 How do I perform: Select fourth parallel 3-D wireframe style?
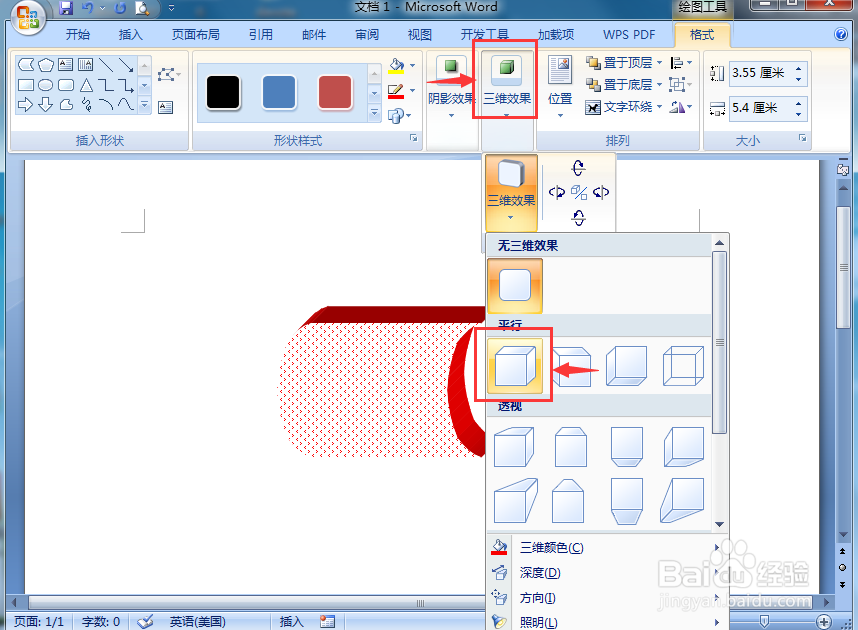tap(683, 366)
